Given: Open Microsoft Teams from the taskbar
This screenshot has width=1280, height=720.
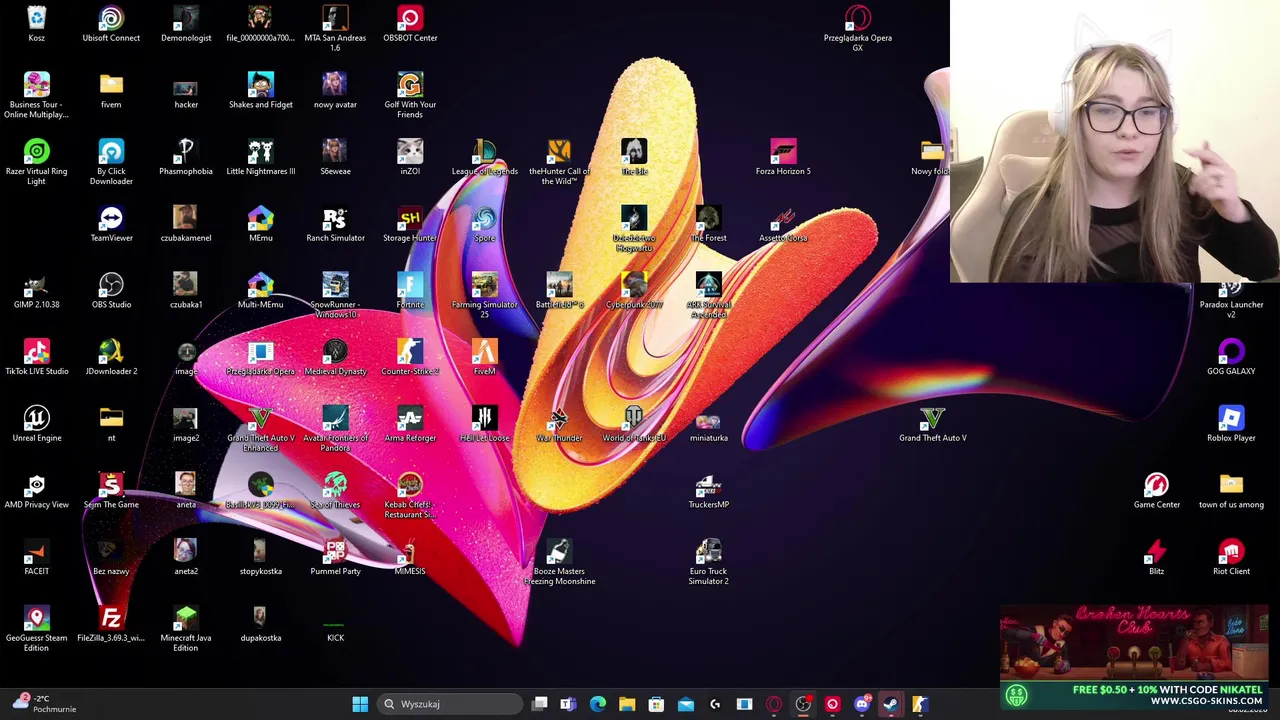Looking at the screenshot, I should pyautogui.click(x=568, y=704).
